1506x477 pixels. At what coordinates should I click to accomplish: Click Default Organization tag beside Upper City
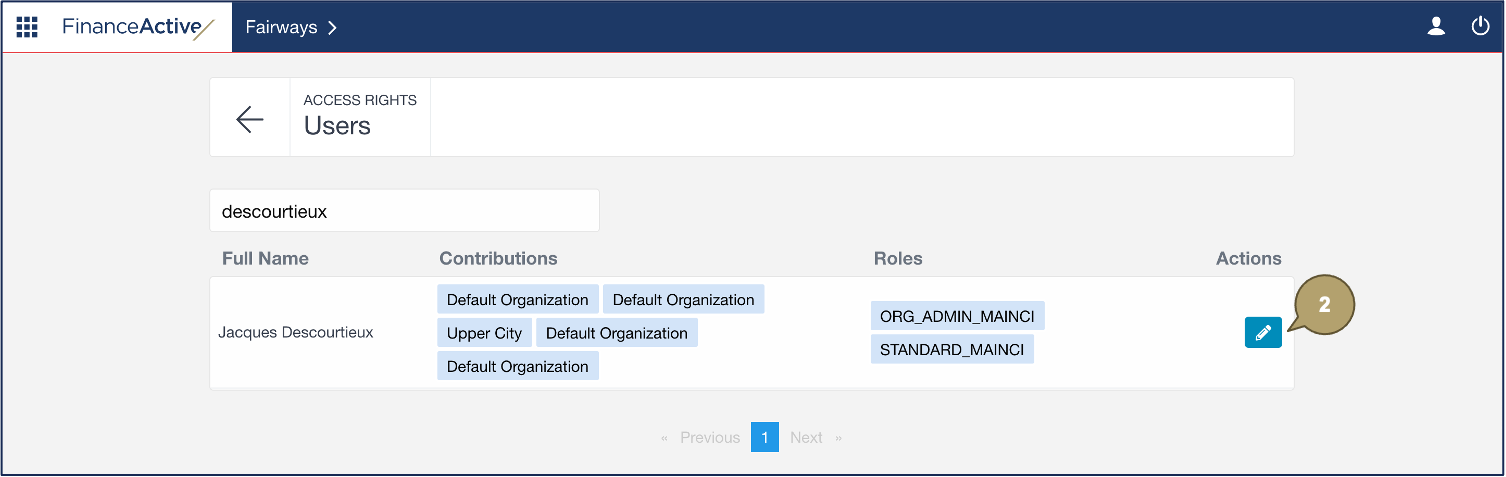pos(616,333)
